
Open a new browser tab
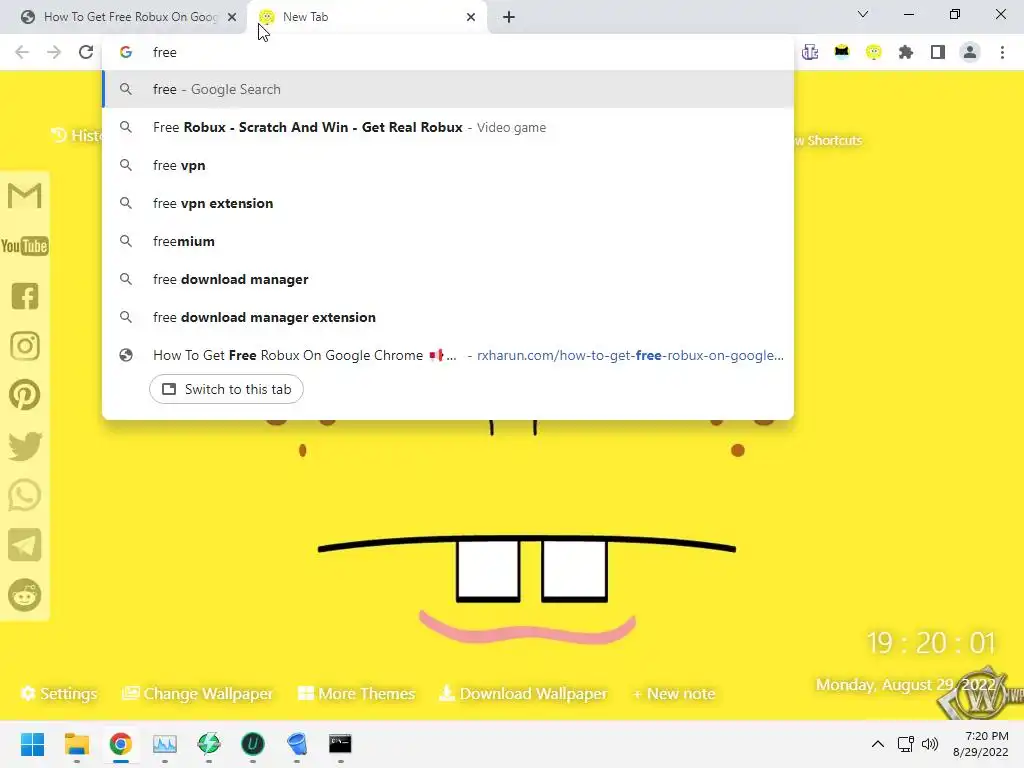click(509, 17)
